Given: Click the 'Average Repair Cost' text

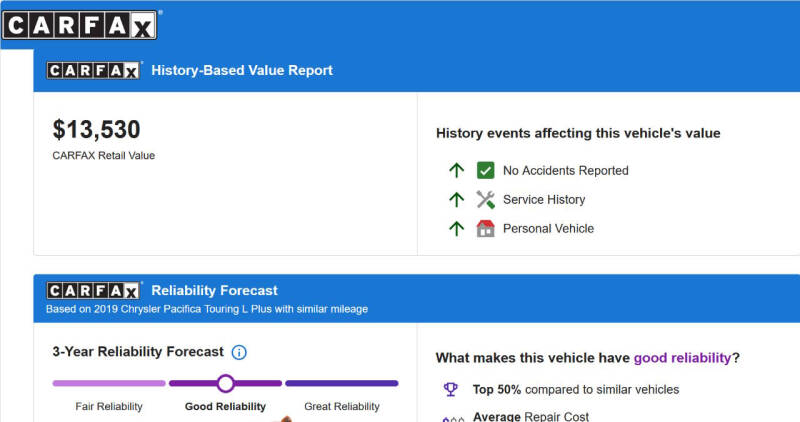Looking at the screenshot, I should 531,416.
